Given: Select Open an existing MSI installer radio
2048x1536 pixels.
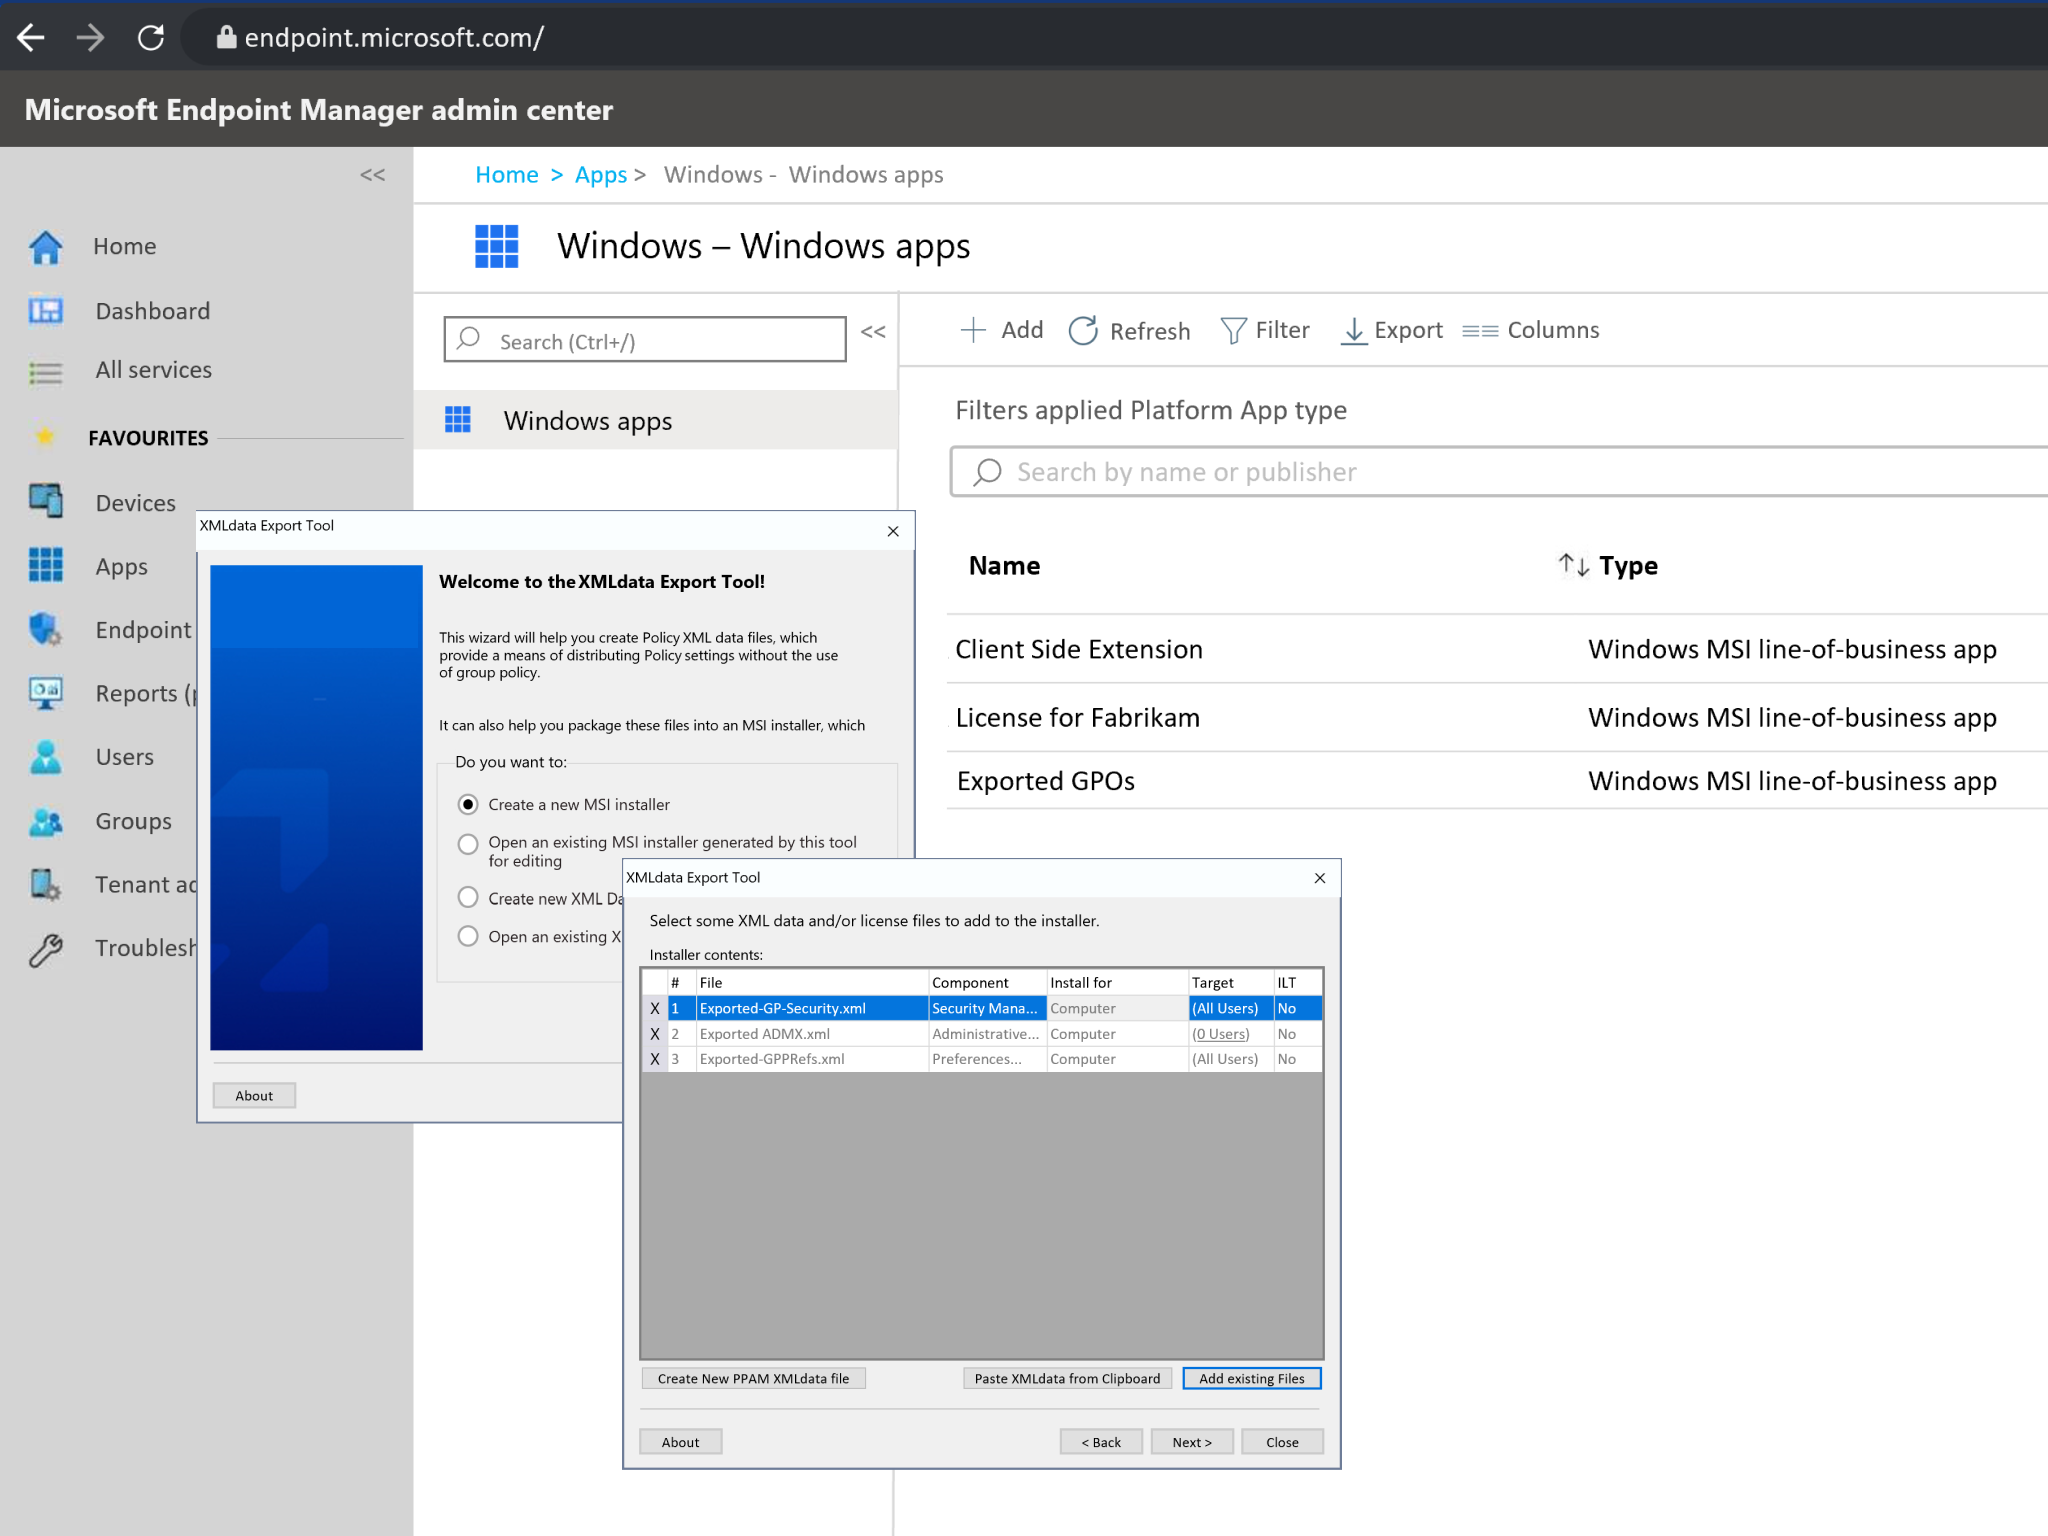Looking at the screenshot, I should point(468,843).
